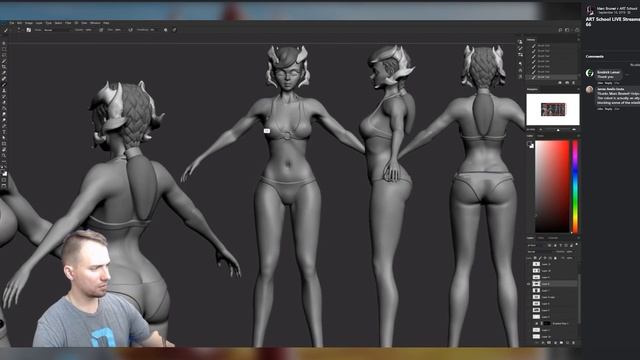
Task: Select the Eyedropper tool
Action: [4, 73]
